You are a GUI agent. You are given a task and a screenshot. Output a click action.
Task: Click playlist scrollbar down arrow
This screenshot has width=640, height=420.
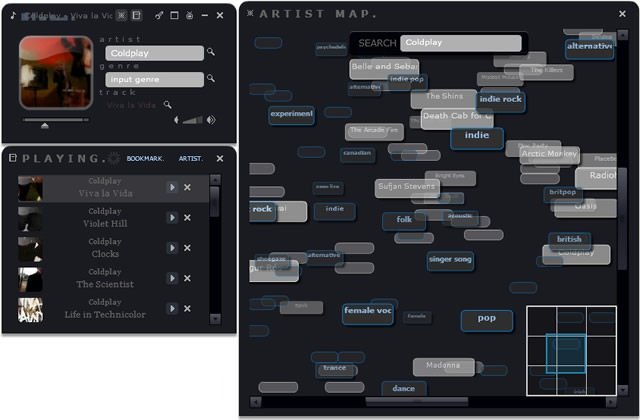coord(215,318)
